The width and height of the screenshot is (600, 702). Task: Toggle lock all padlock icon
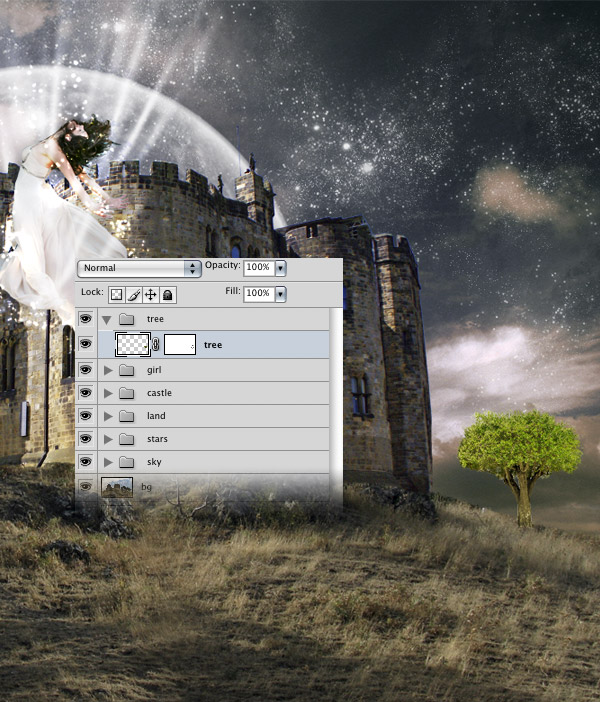click(x=167, y=295)
